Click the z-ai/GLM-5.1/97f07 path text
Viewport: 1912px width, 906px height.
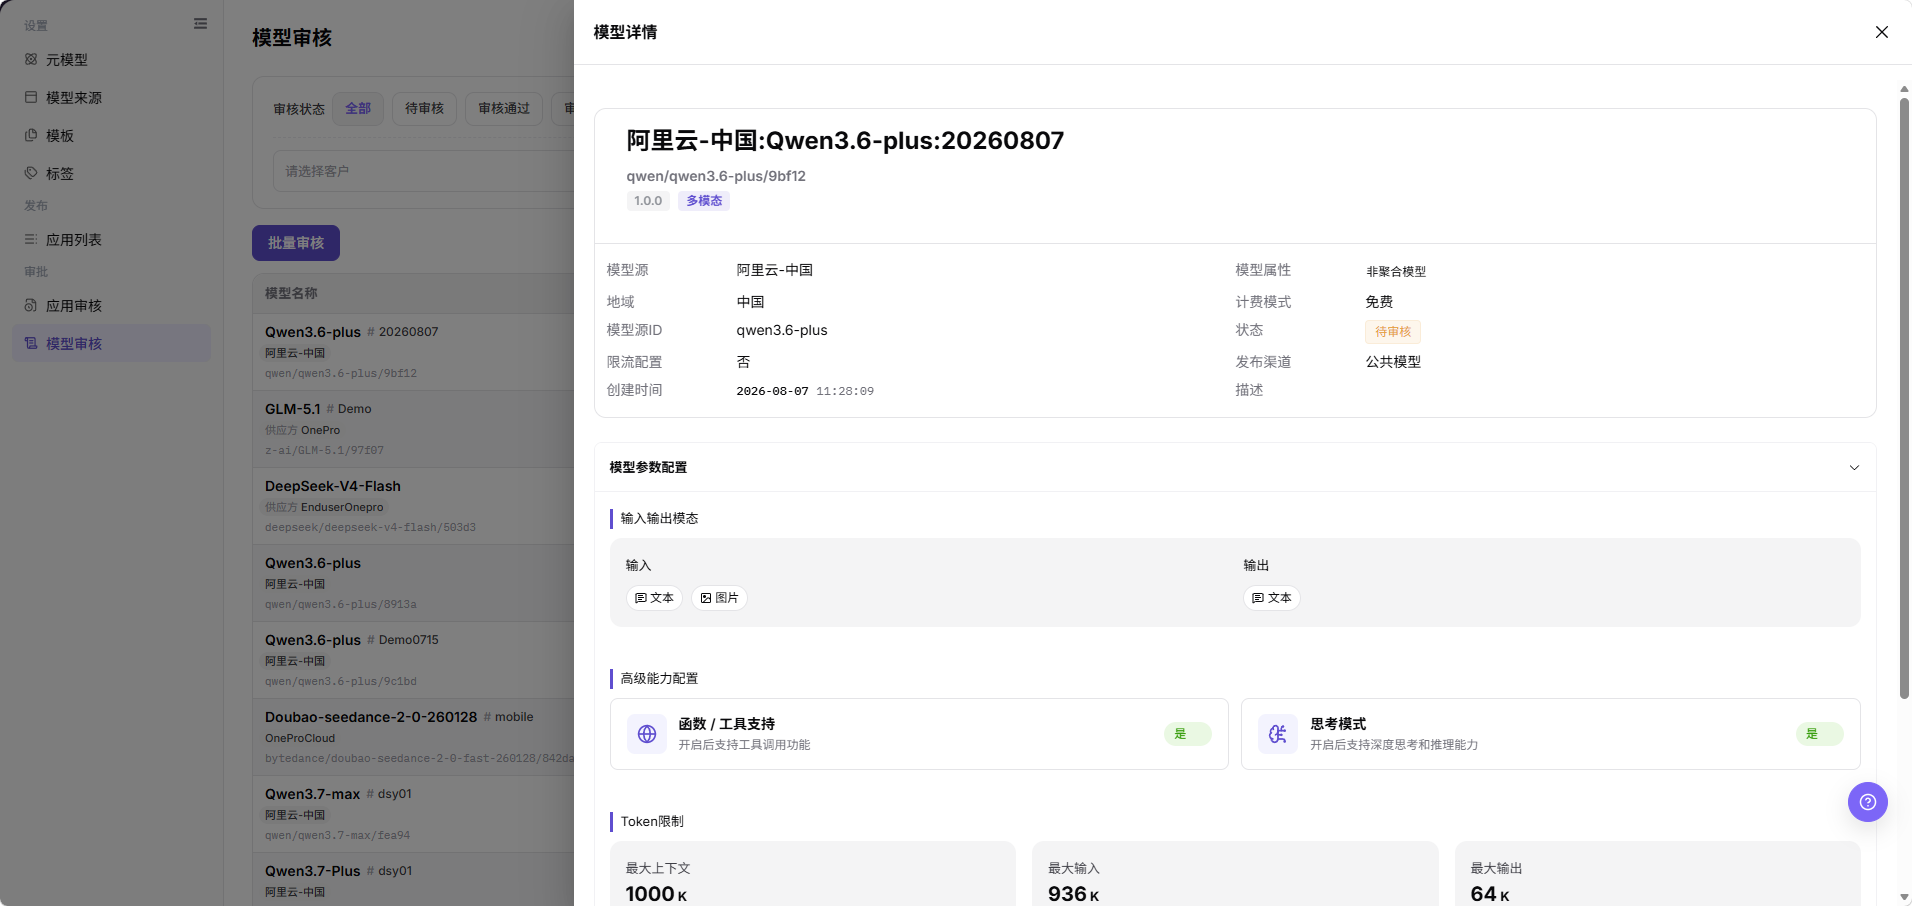324,450
